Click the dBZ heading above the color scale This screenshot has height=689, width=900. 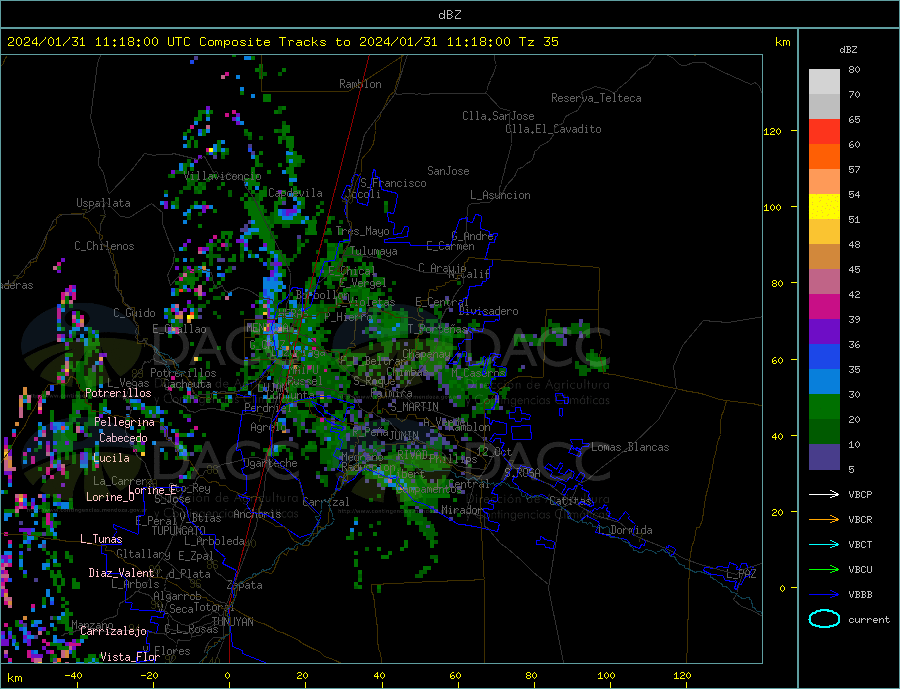point(848,50)
